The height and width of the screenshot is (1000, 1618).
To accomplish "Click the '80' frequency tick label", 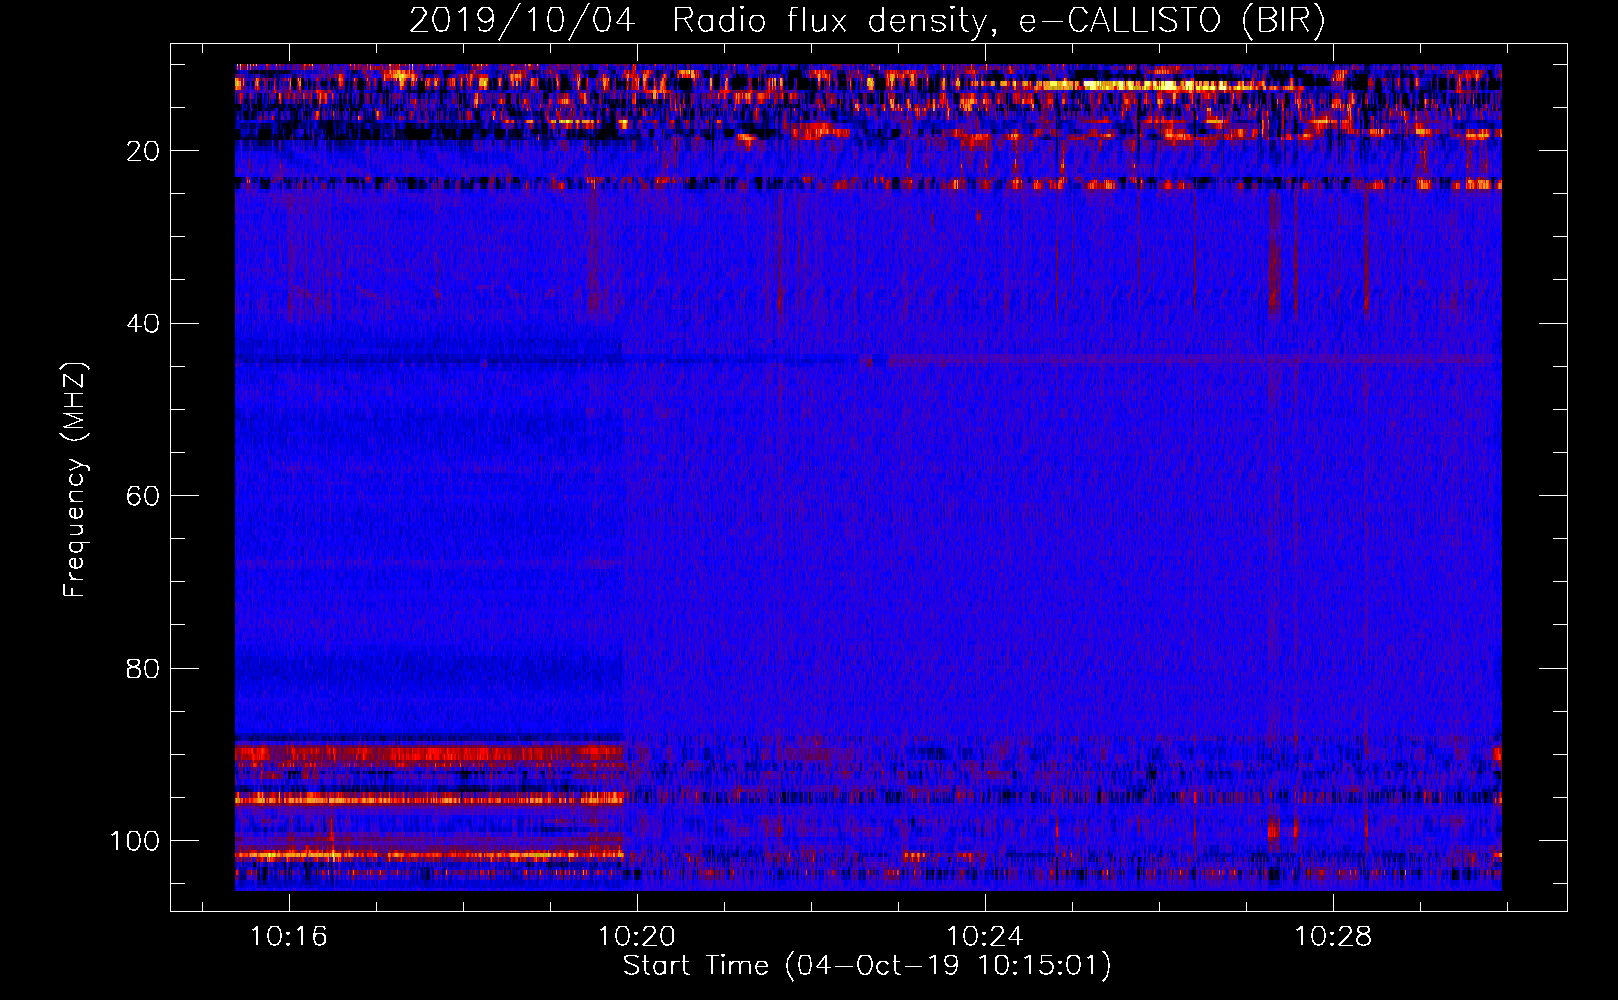I will tap(143, 669).
